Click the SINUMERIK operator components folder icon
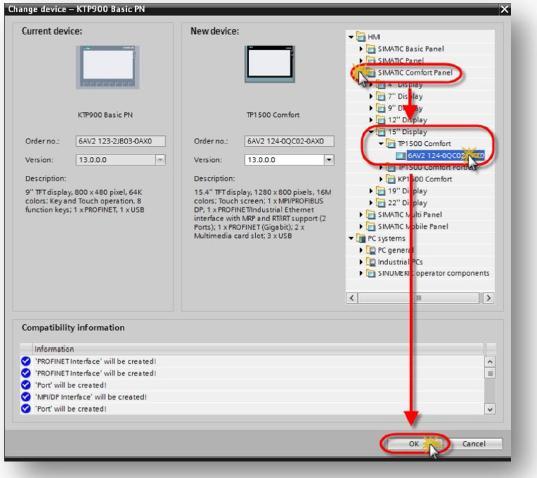Viewport: 537px width, 478px height. pyautogui.click(x=371, y=273)
